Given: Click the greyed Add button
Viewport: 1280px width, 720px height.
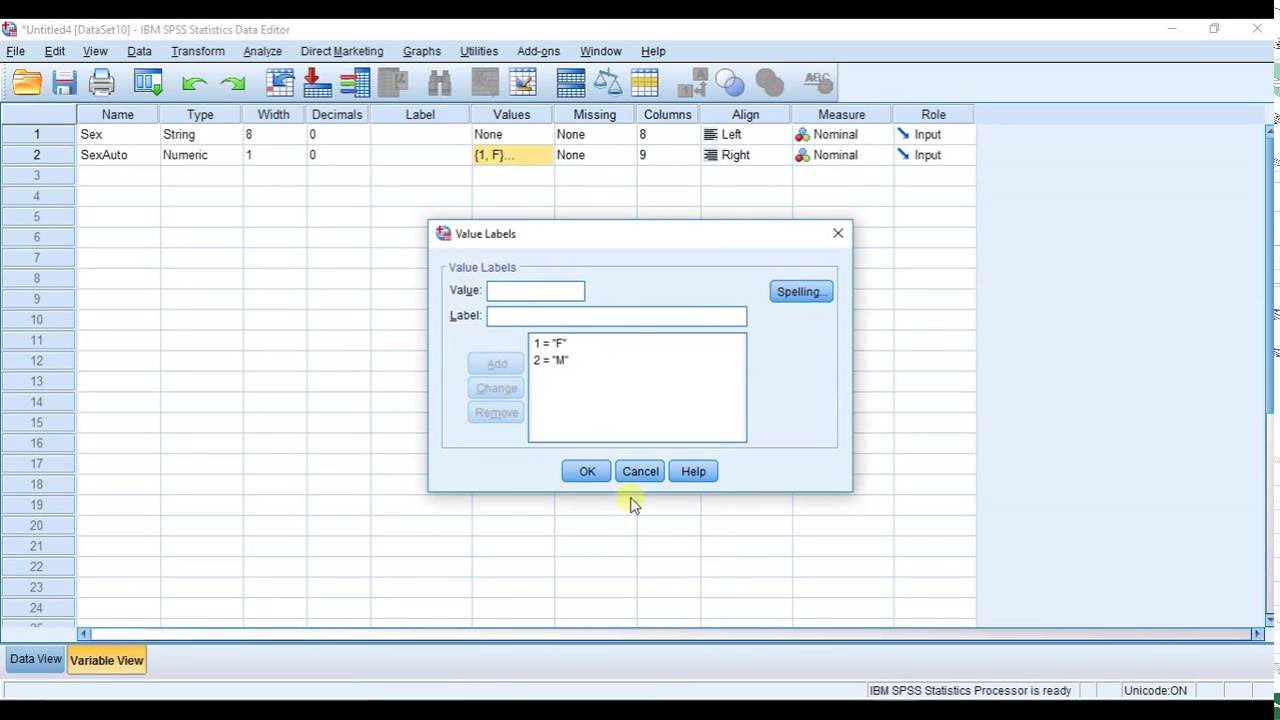Looking at the screenshot, I should click(497, 364).
